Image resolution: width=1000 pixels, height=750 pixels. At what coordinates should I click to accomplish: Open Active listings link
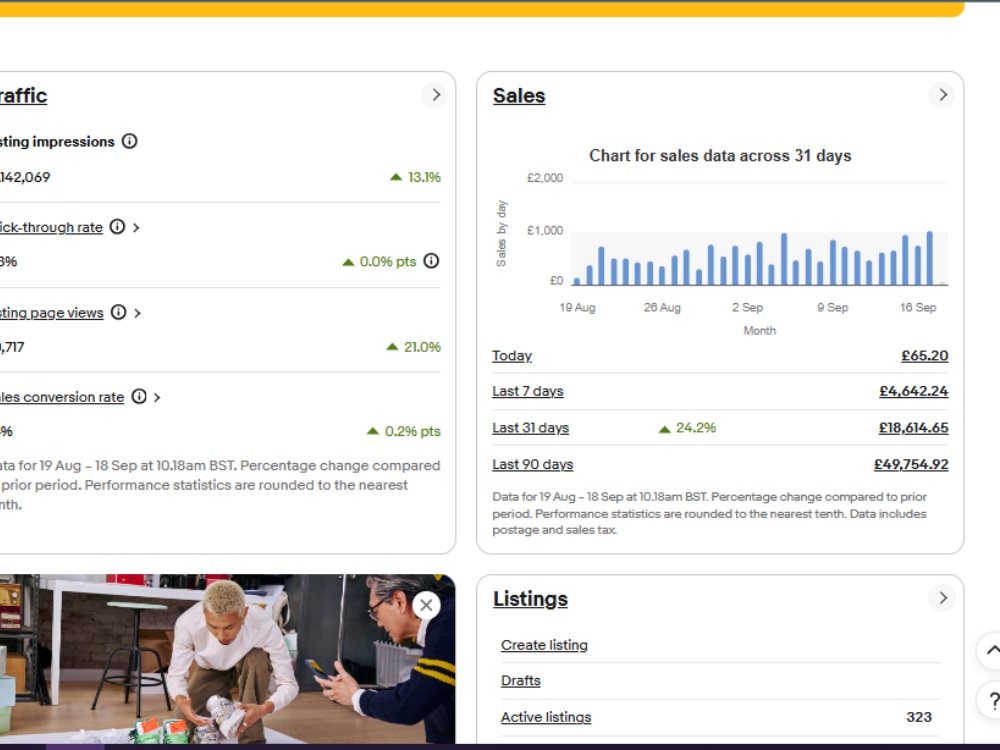tap(547, 717)
